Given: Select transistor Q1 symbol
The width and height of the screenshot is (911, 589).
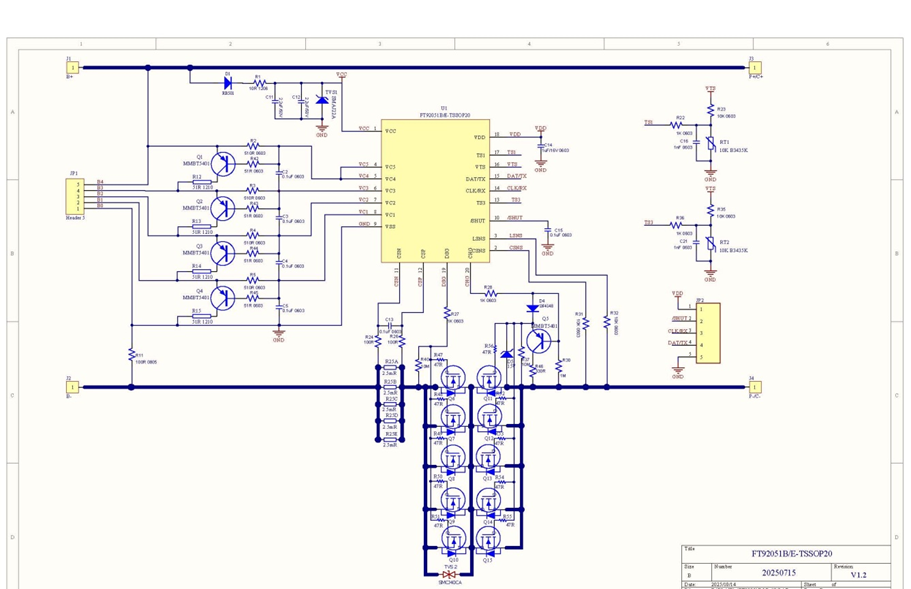Looking at the screenshot, I should click(223, 164).
